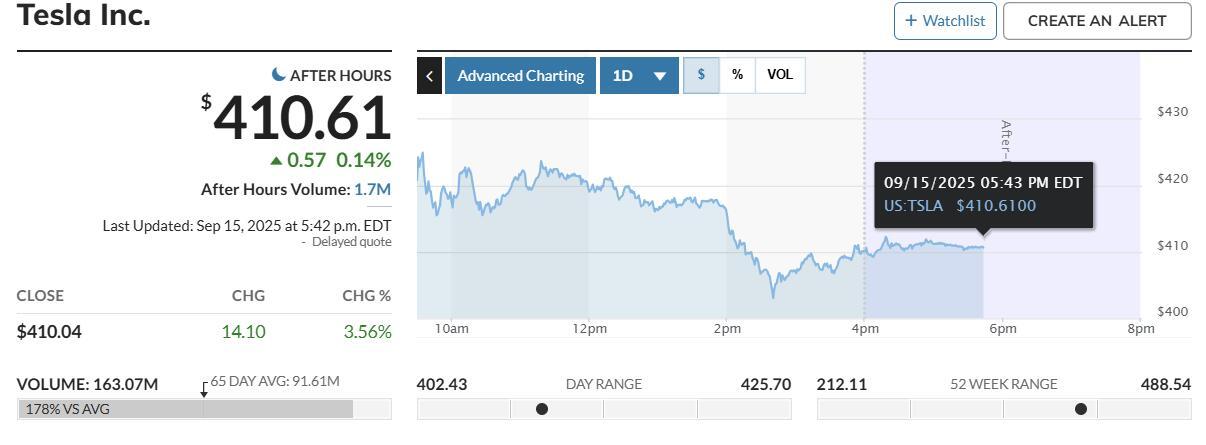1206x445 pixels.
Task: Click the 178% vs Avg volume bar
Action: point(185,409)
